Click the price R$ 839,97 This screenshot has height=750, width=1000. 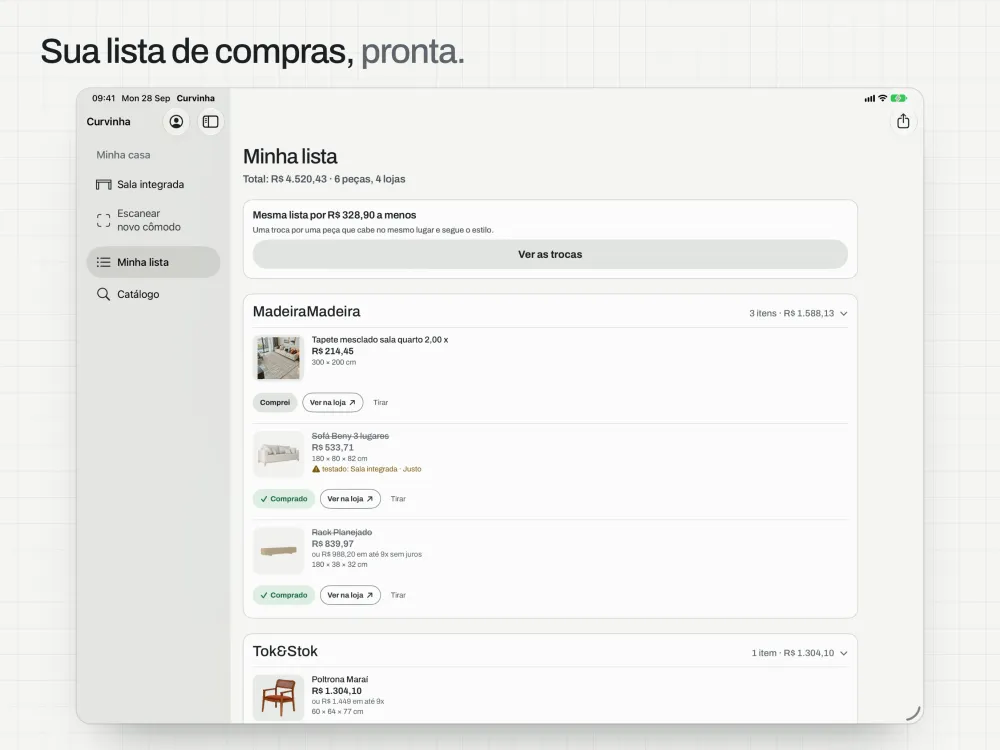pos(332,543)
